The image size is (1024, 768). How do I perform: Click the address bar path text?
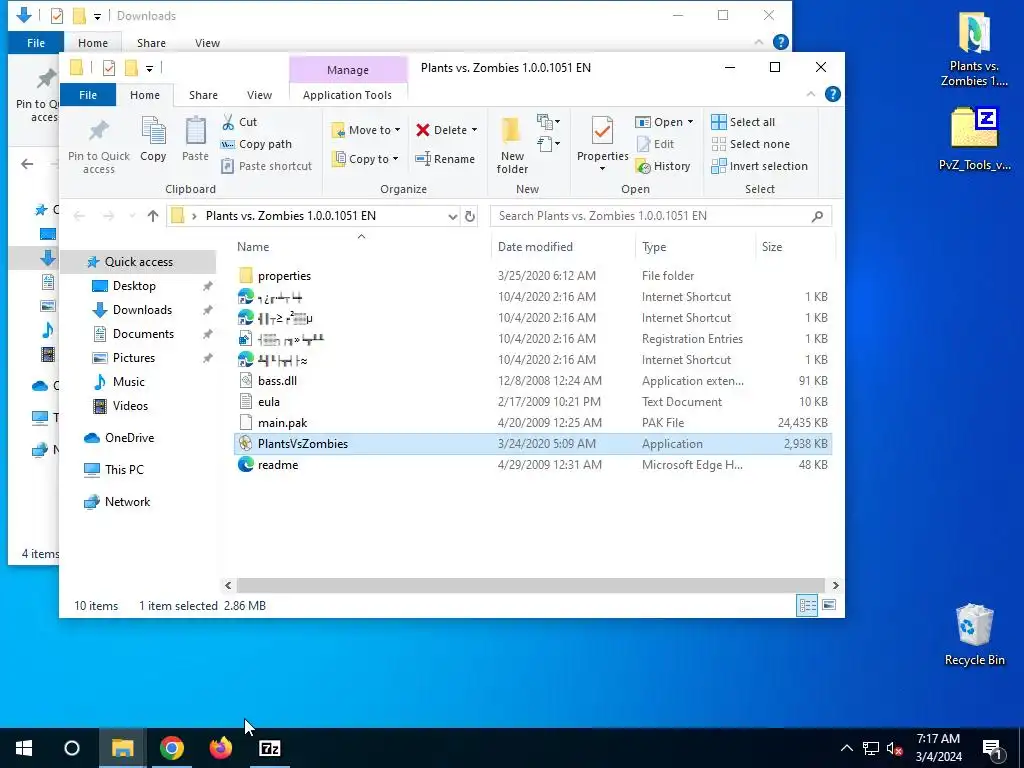point(291,216)
